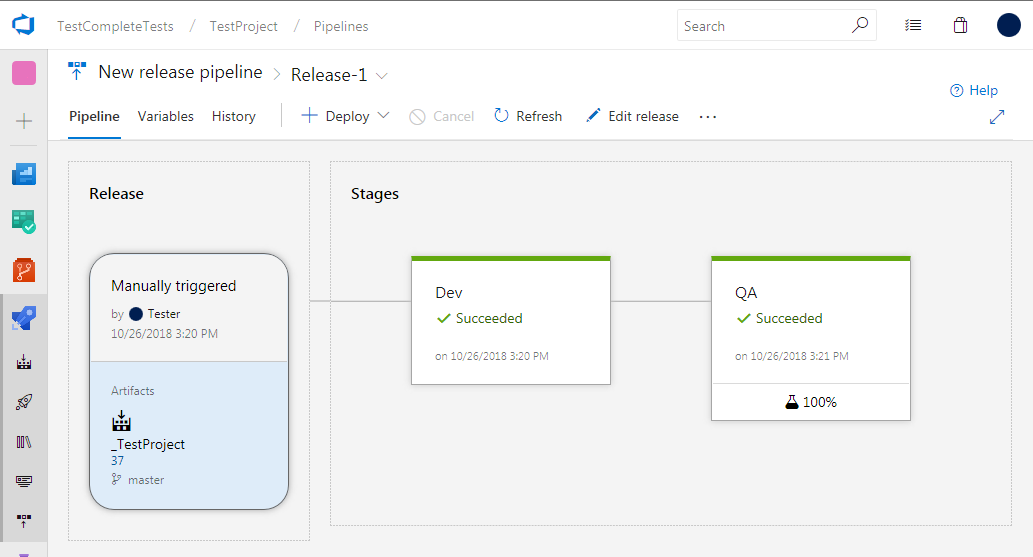This screenshot has height=557, width=1033.
Task: Switch to the Pipeline tab
Action: tap(94, 116)
